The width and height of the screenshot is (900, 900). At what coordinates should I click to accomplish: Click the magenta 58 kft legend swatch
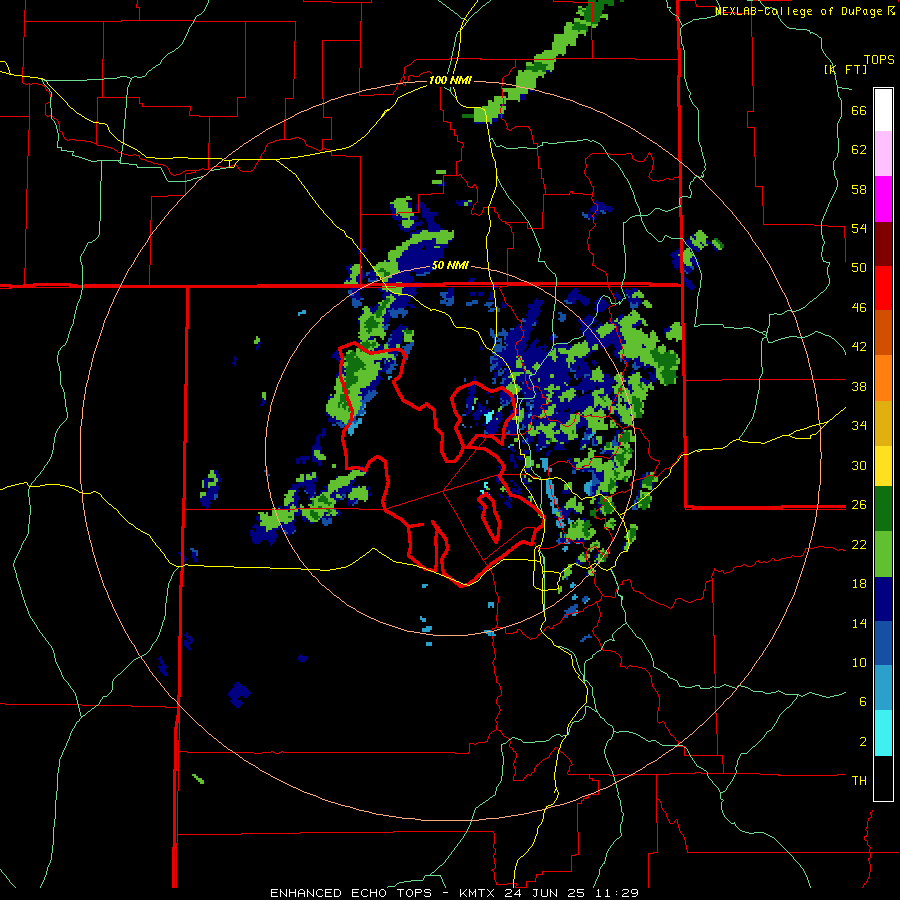[x=883, y=199]
